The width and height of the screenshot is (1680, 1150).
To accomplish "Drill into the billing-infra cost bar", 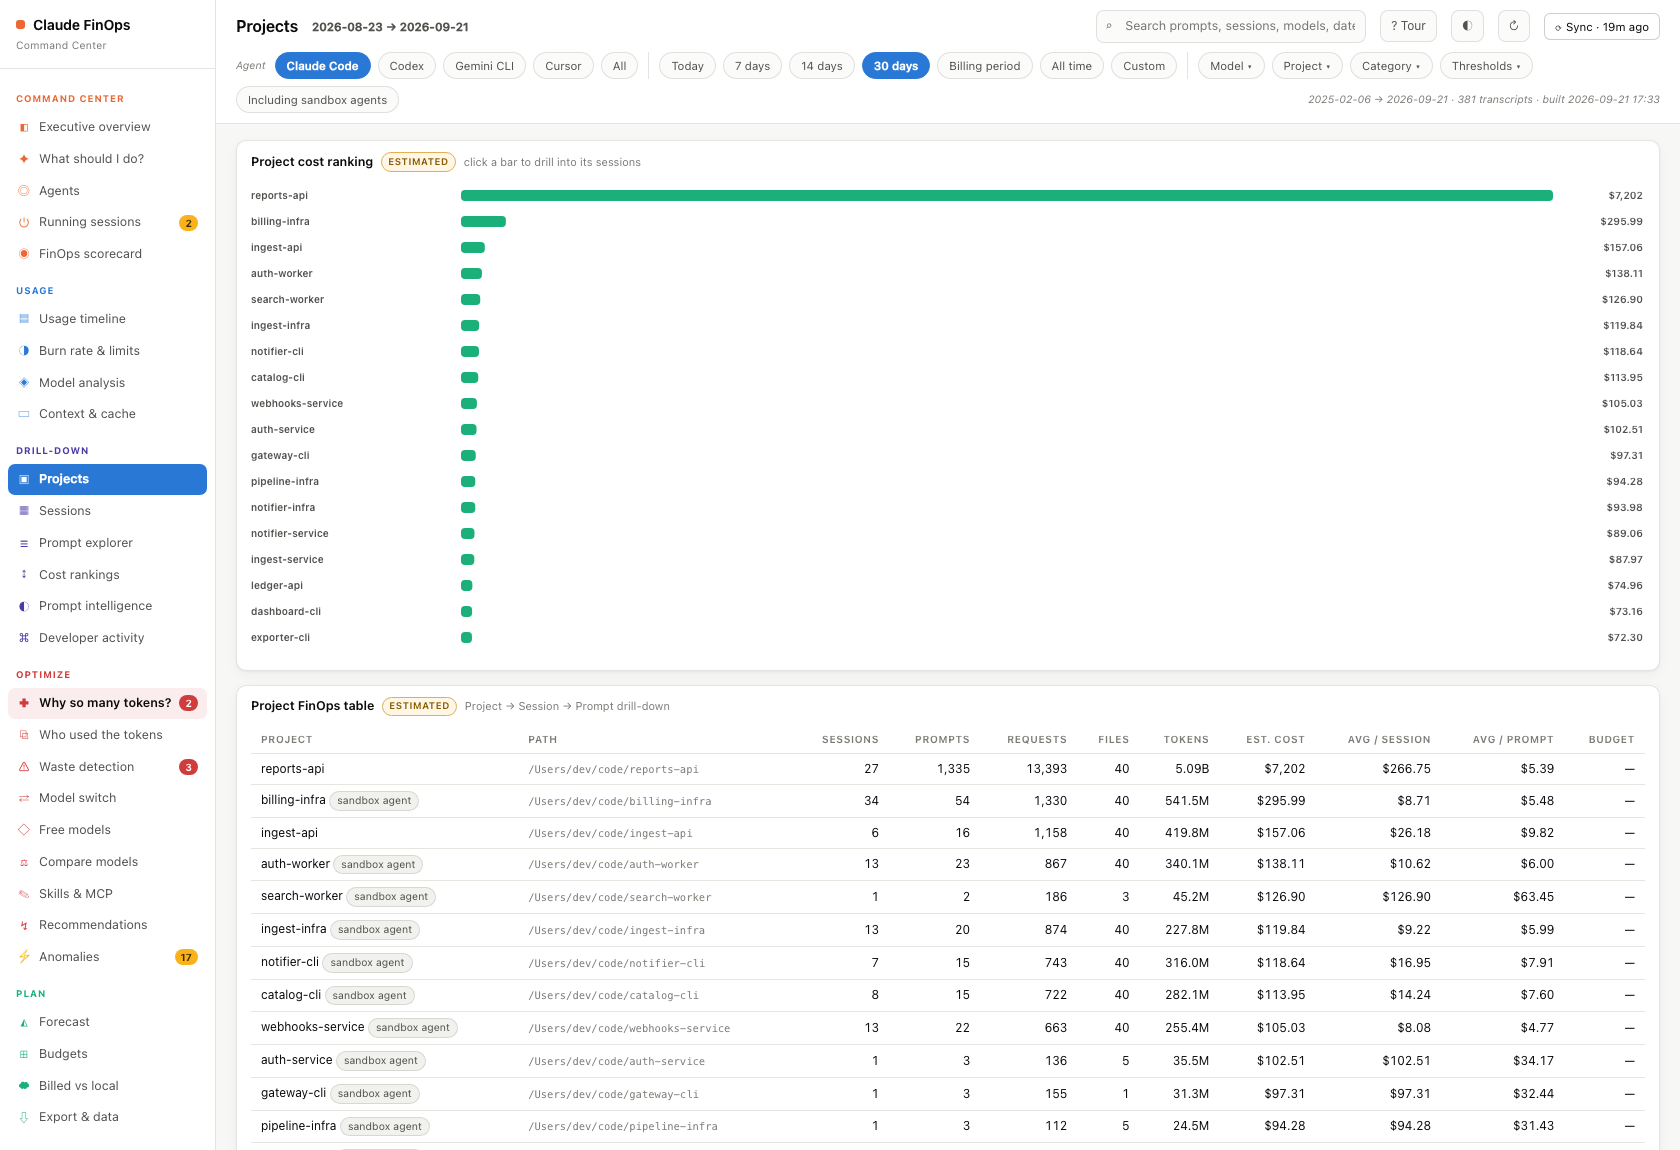I will pyautogui.click(x=483, y=222).
